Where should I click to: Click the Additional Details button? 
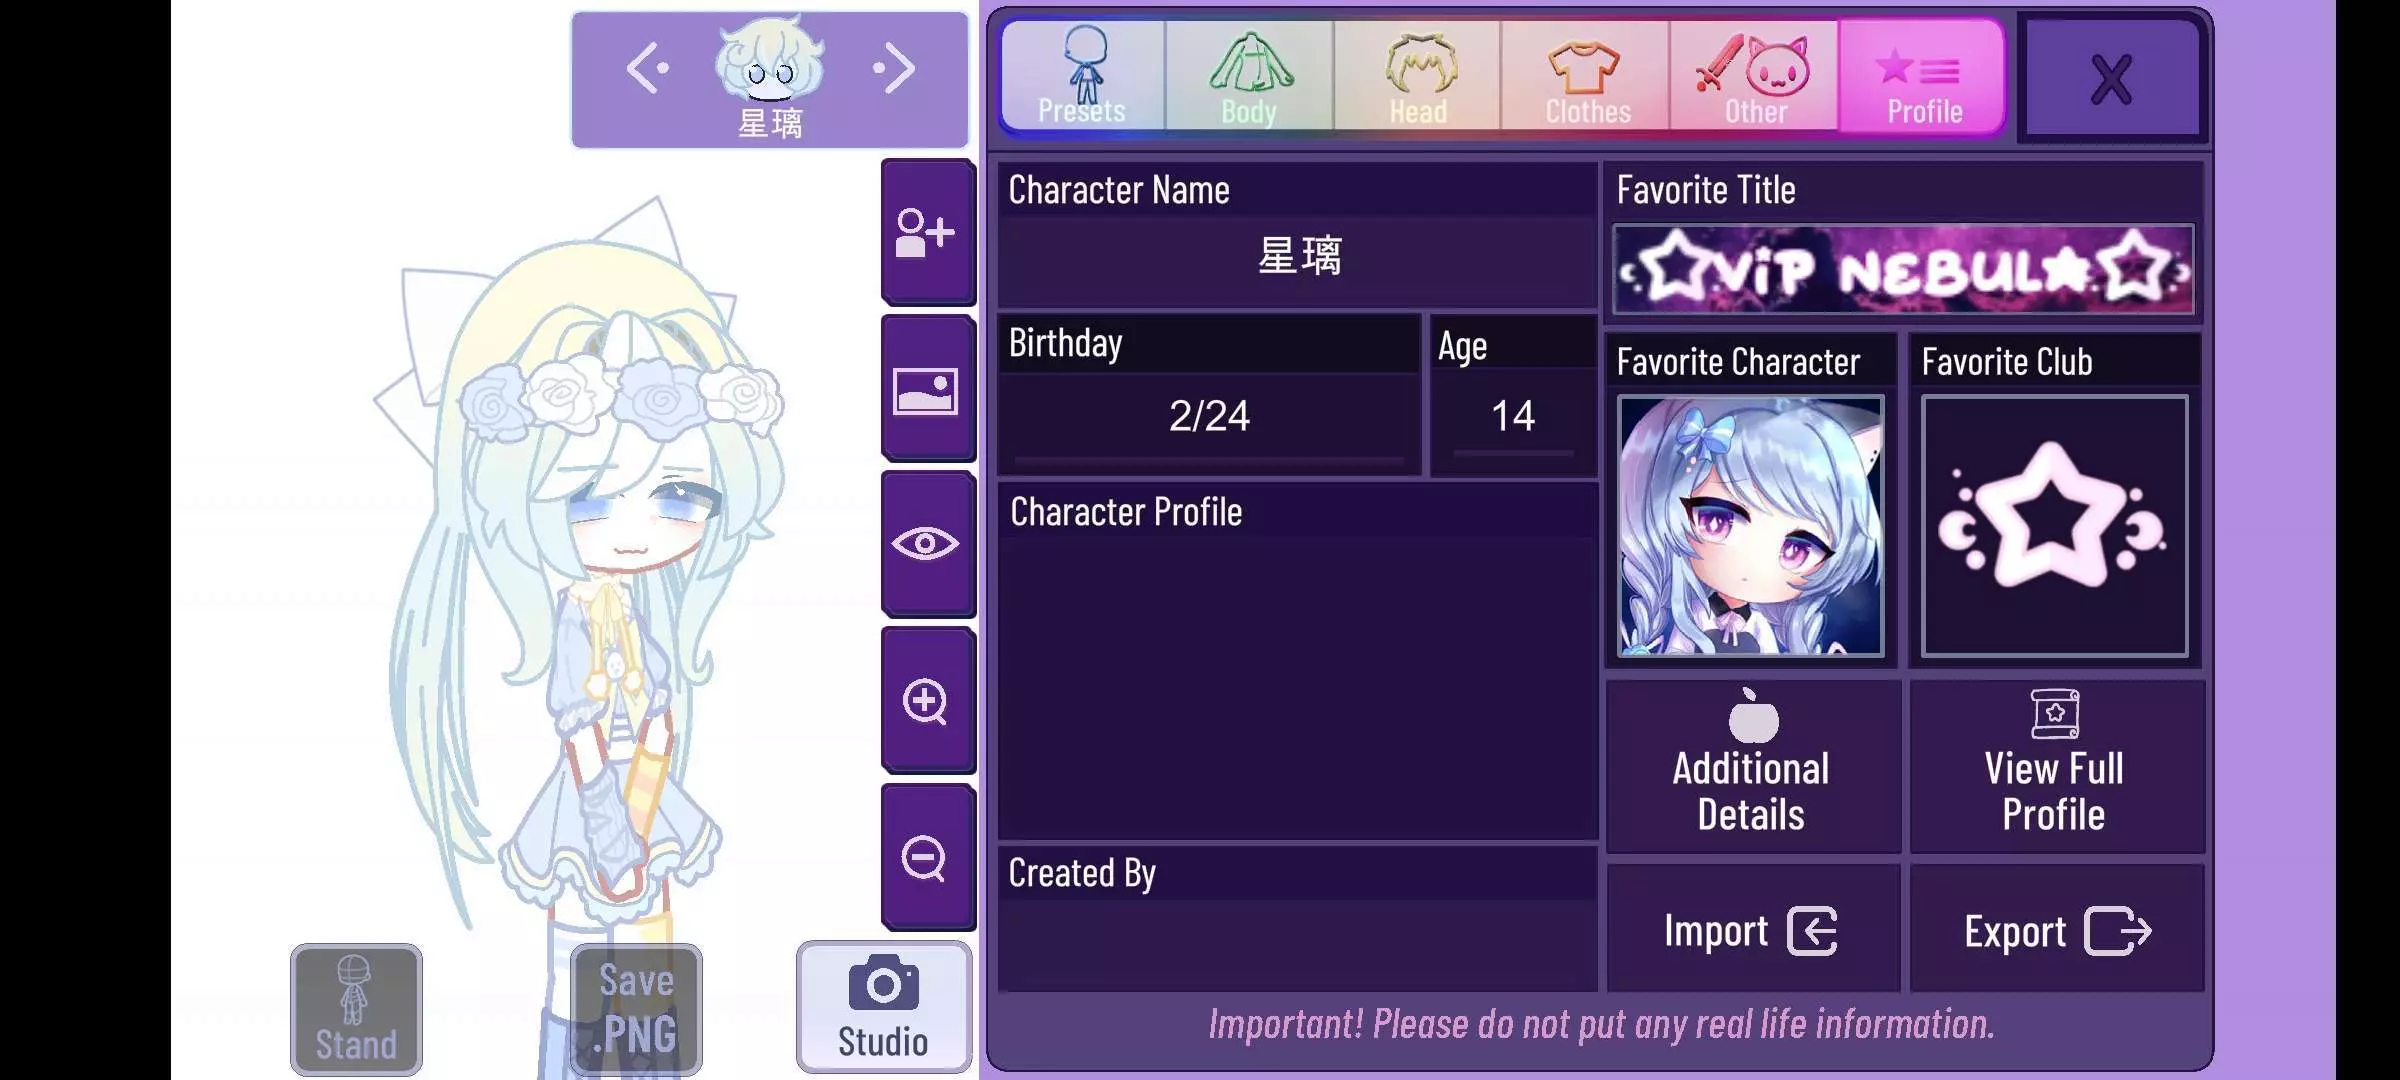tap(1753, 767)
